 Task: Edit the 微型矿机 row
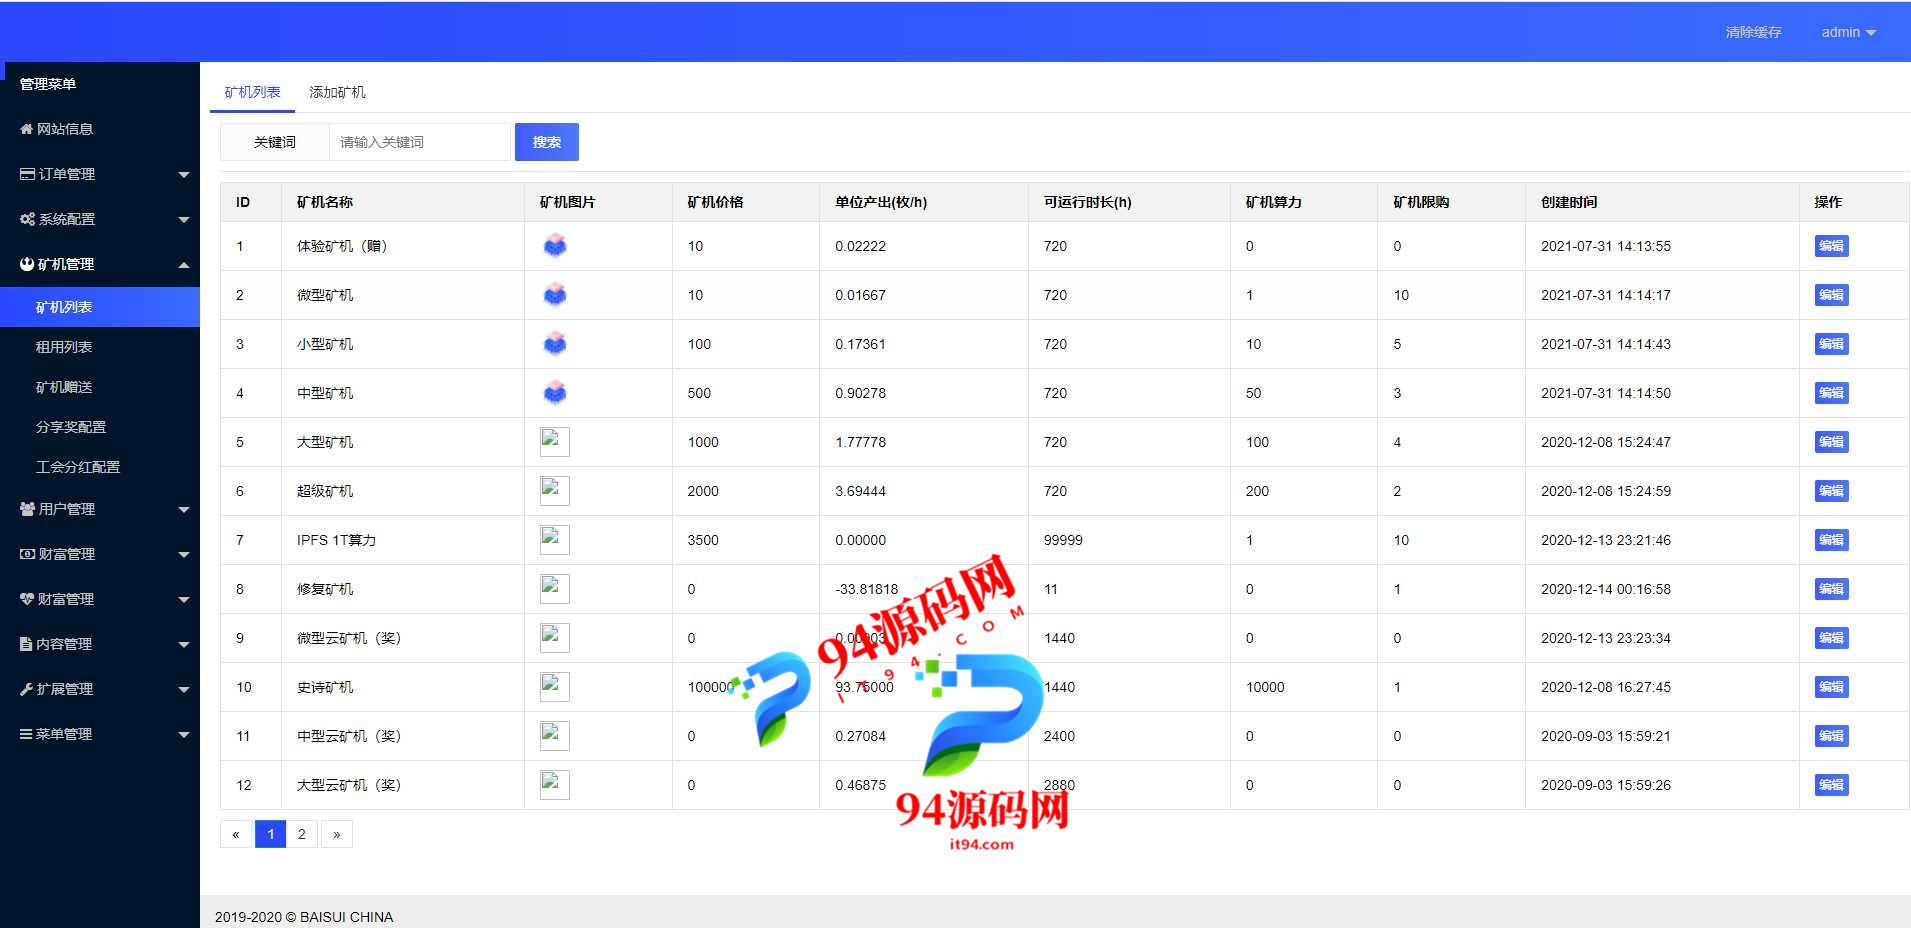pyautogui.click(x=1831, y=295)
